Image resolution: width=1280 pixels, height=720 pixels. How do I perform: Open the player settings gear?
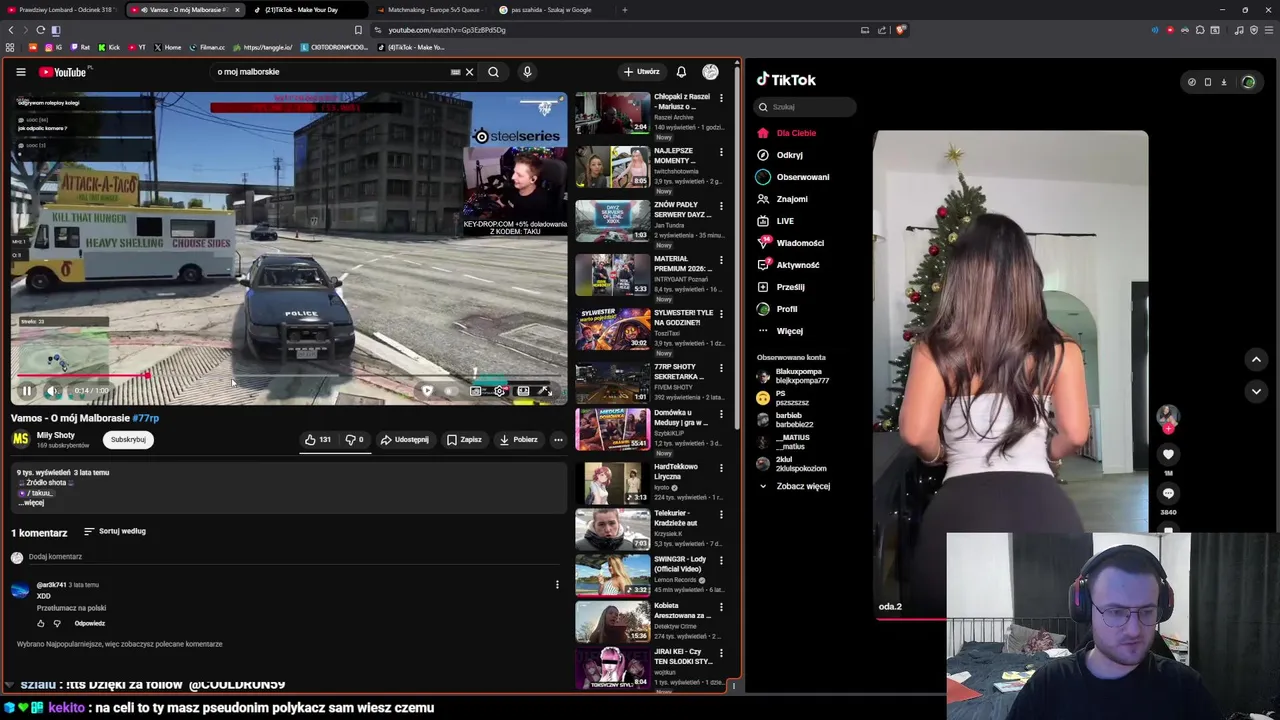500,391
